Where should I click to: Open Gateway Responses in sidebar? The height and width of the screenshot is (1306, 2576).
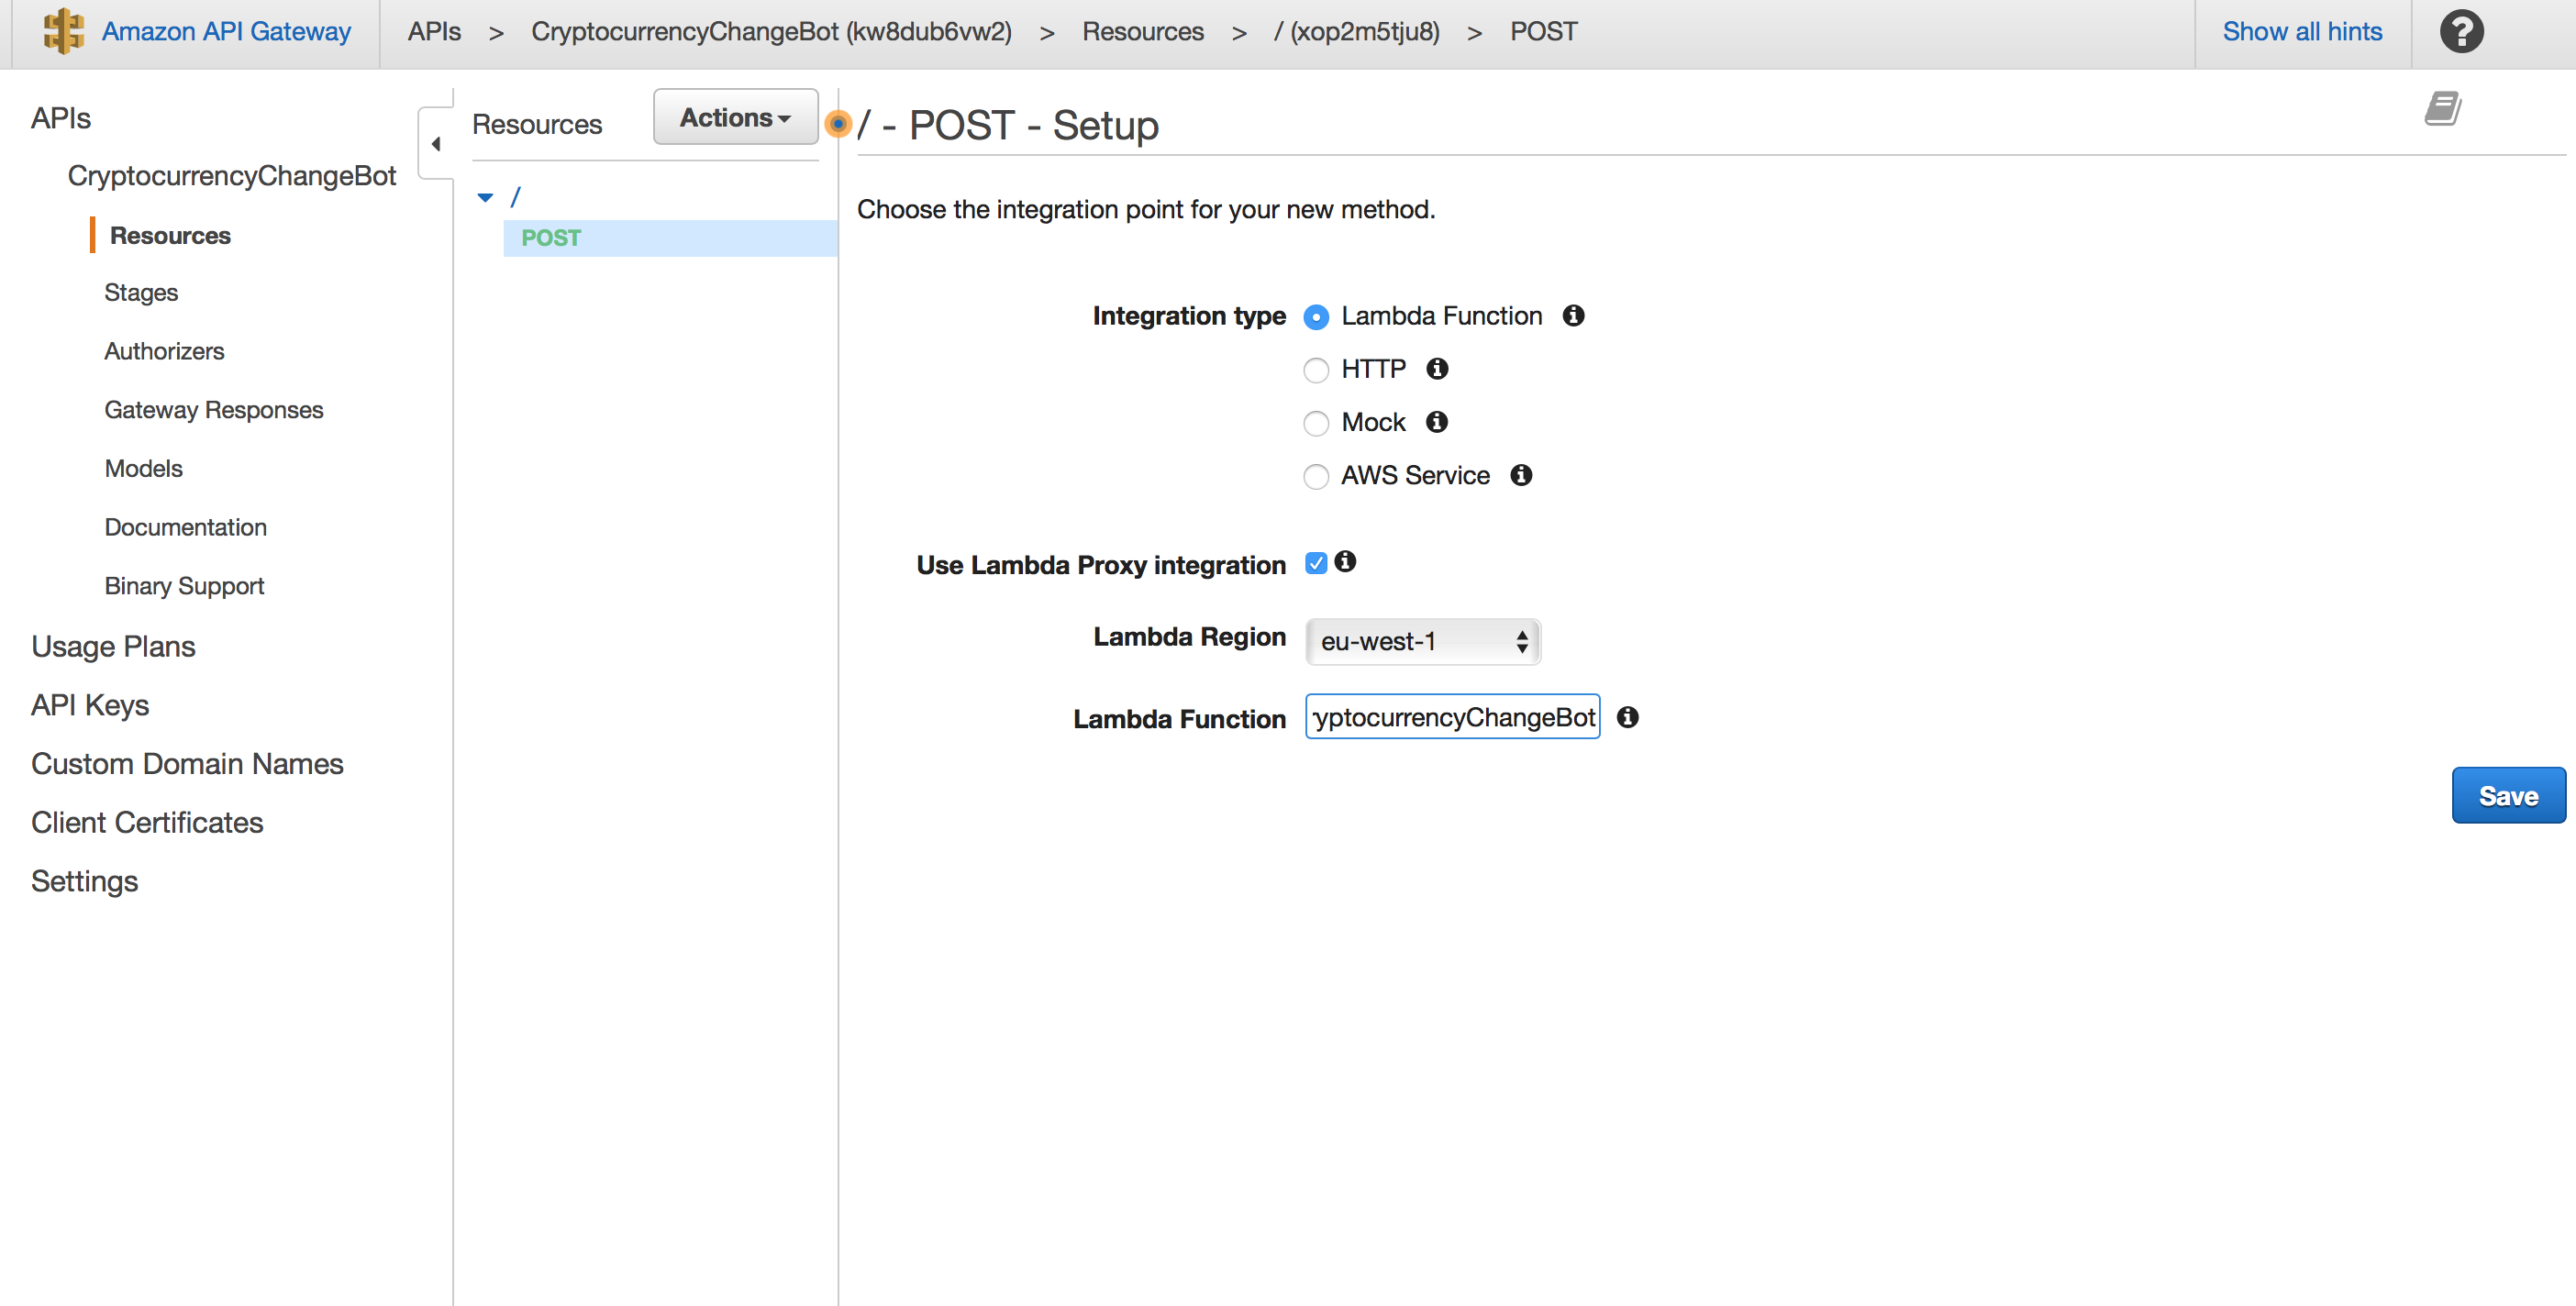[x=213, y=410]
